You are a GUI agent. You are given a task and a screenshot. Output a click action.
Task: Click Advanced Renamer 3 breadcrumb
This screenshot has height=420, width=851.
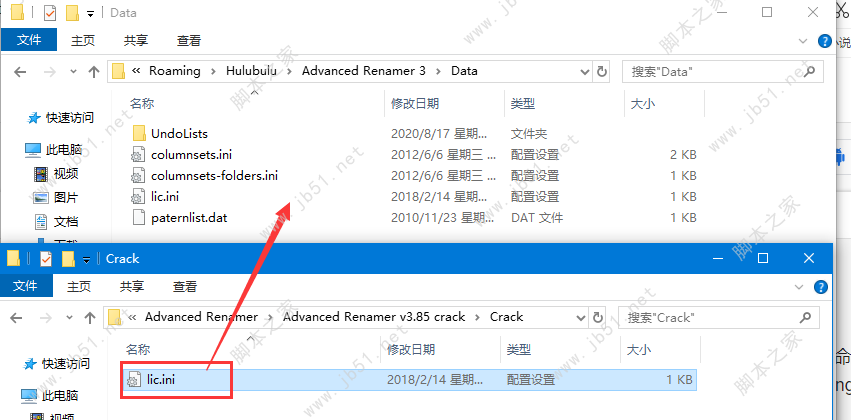[364, 71]
